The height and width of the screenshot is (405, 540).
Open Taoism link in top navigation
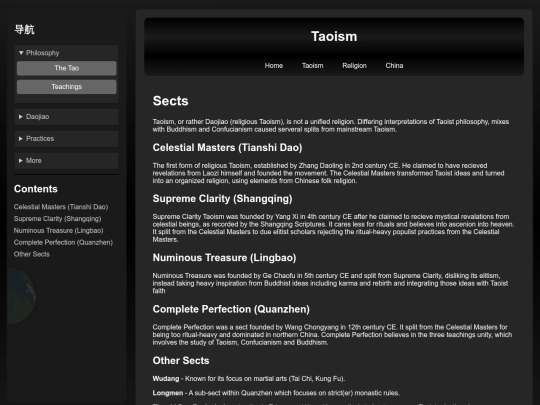[x=313, y=65]
